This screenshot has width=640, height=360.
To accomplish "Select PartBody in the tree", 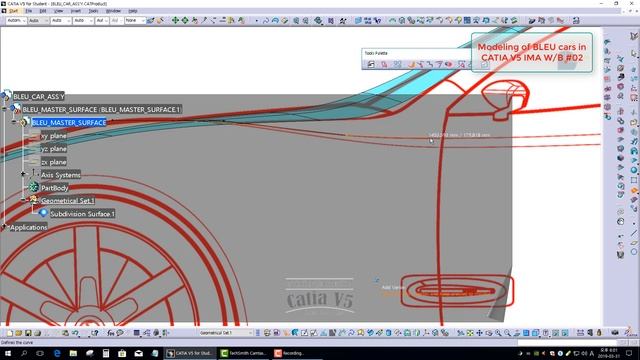I will tap(54, 188).
